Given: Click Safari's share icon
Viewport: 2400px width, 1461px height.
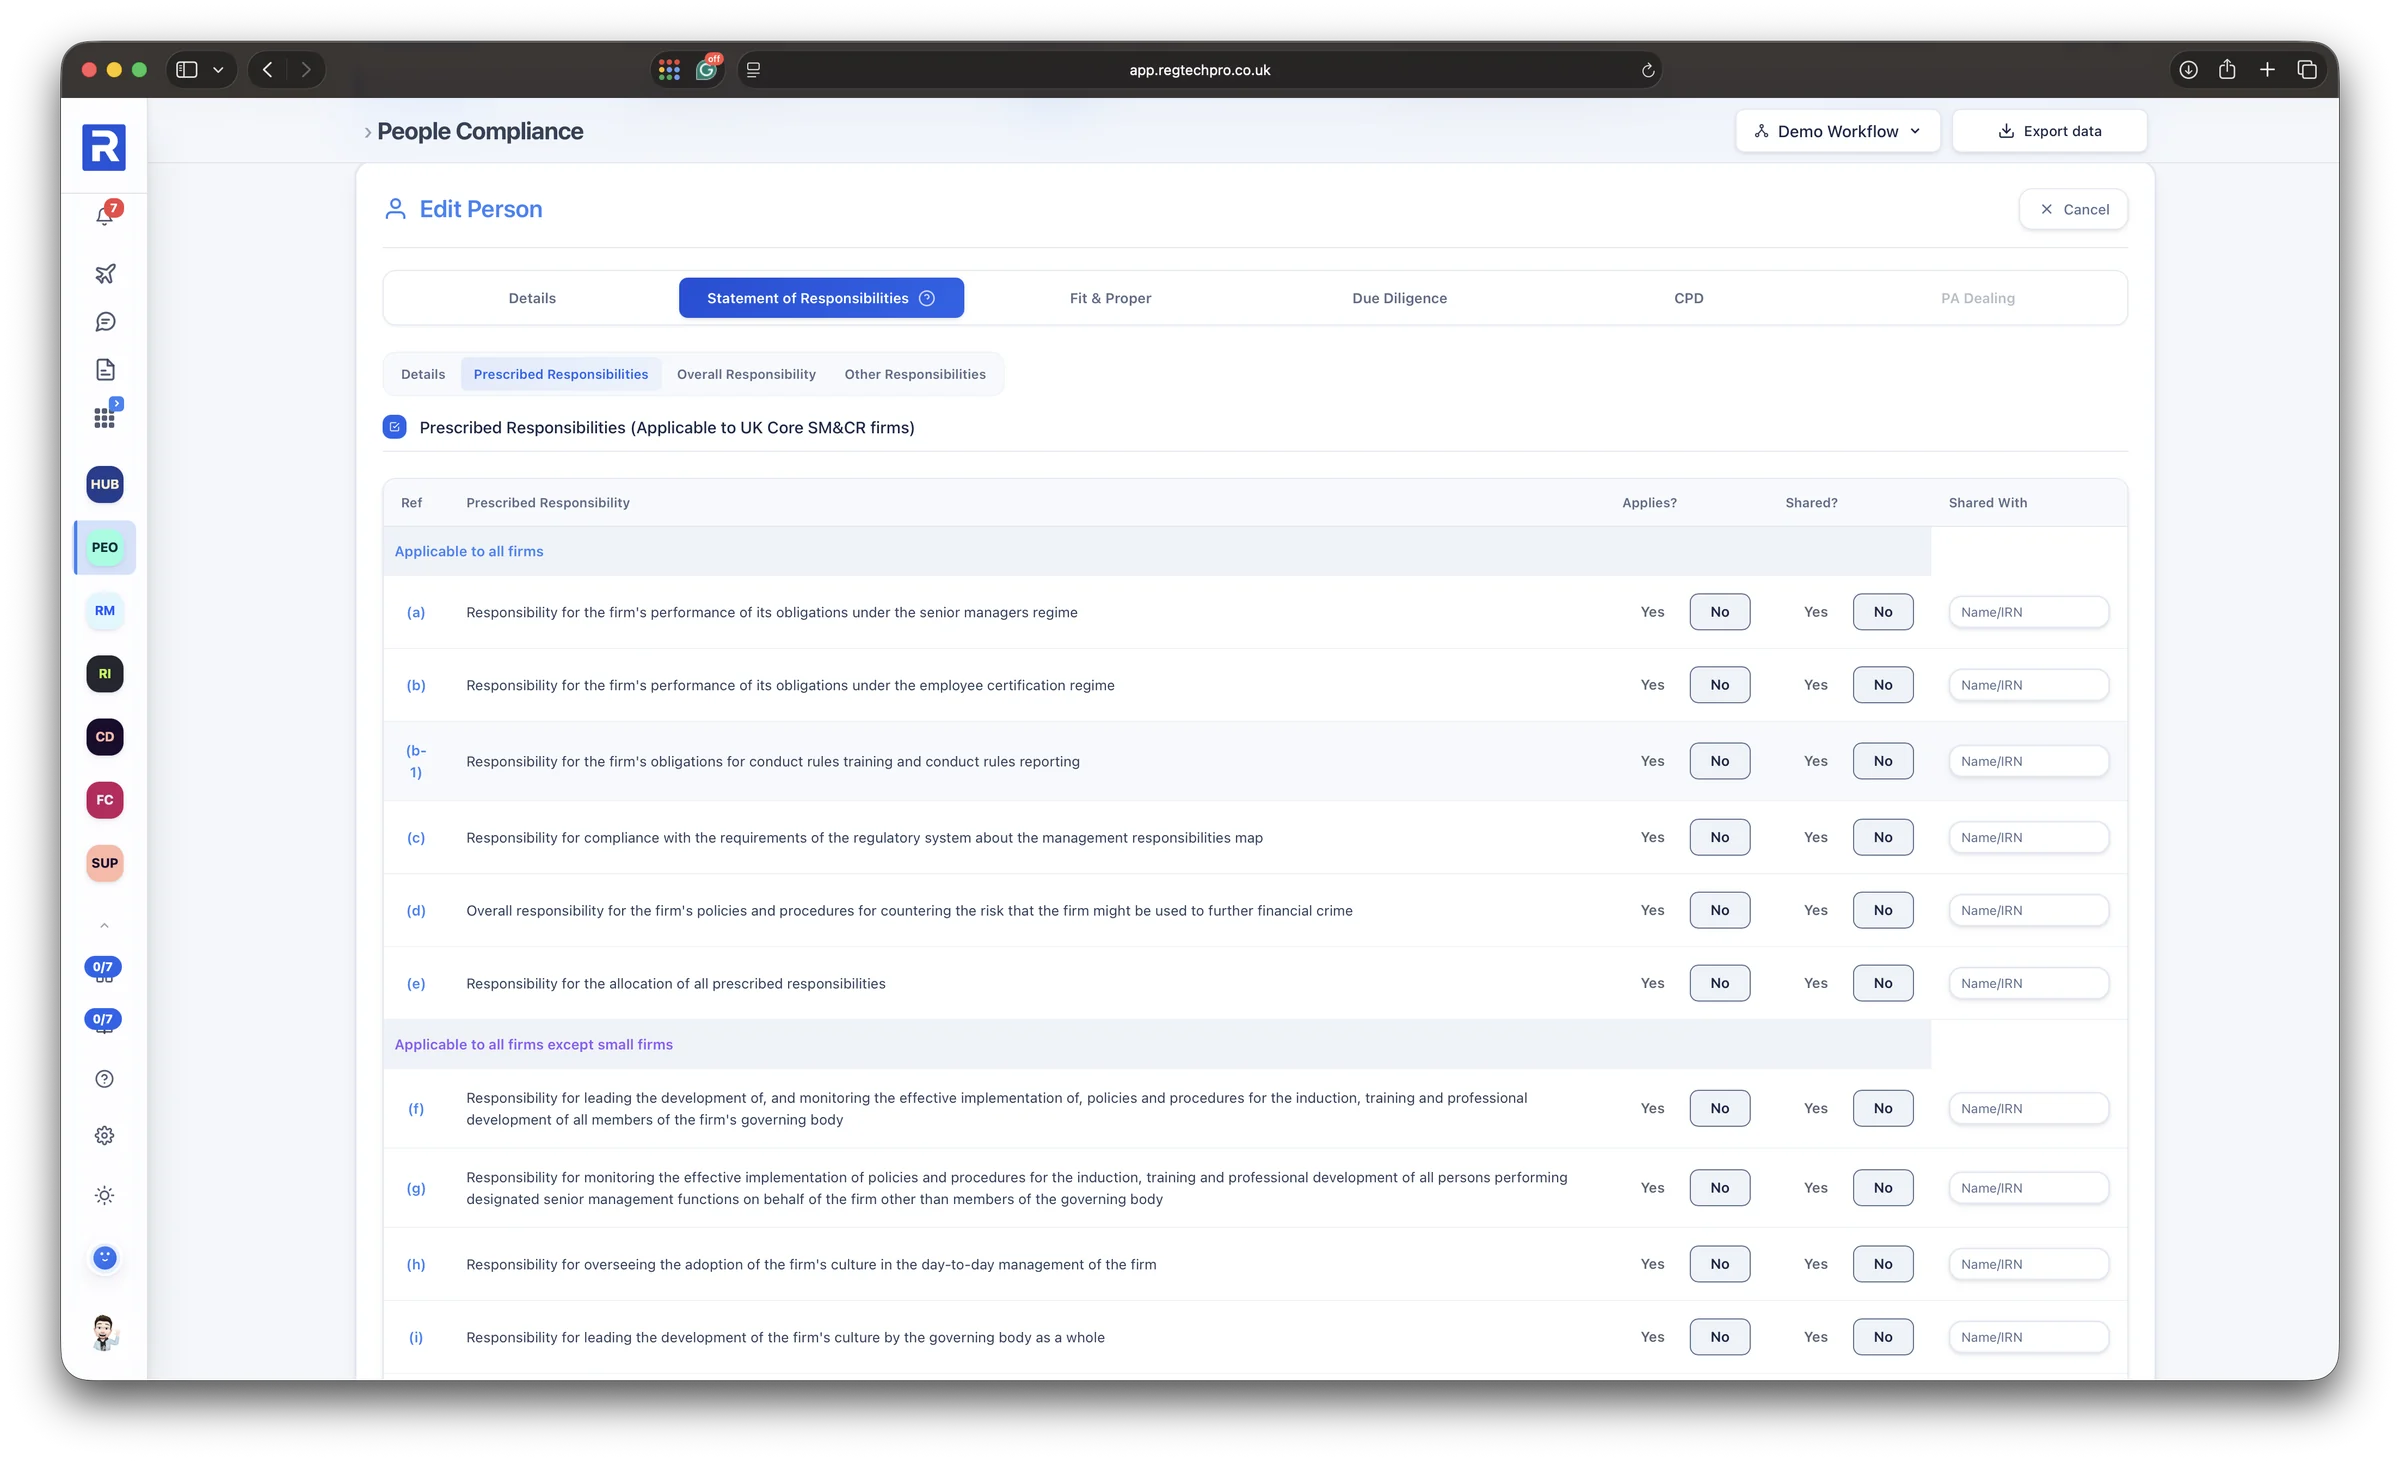Looking at the screenshot, I should (2227, 70).
